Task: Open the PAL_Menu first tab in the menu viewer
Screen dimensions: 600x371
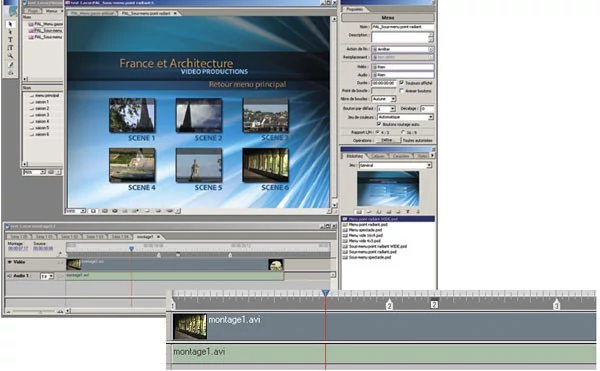Action: point(92,13)
